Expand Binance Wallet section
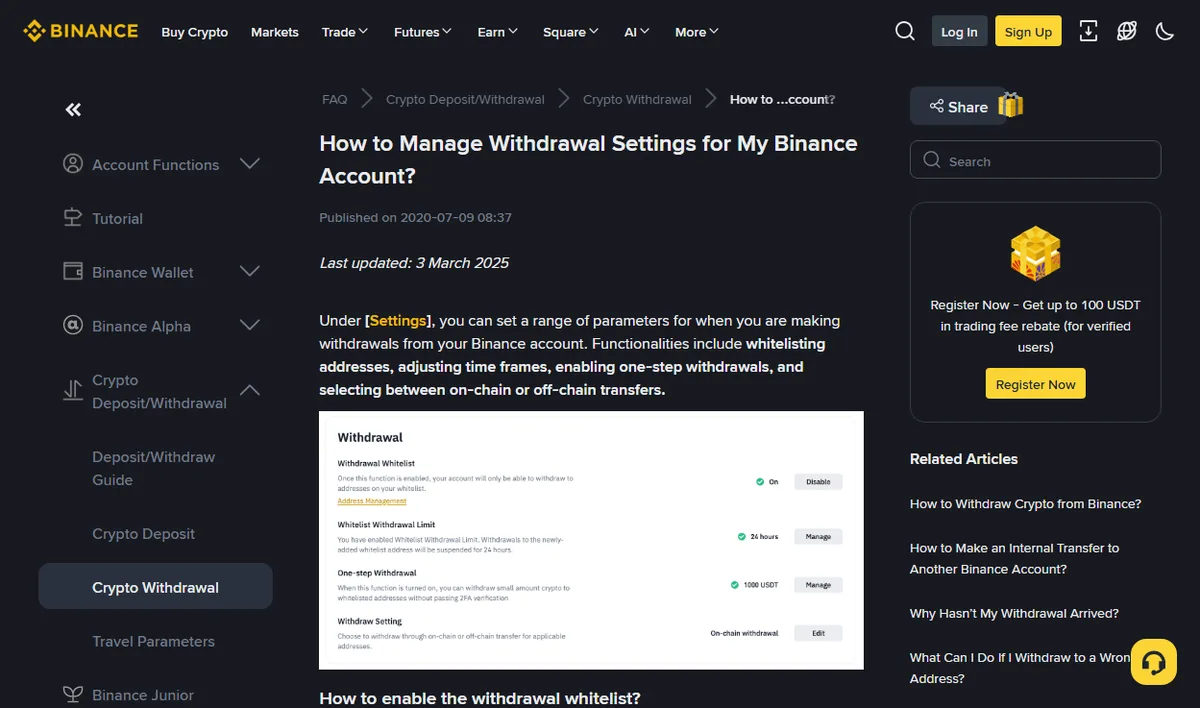This screenshot has height=708, width=1200. [x=250, y=272]
